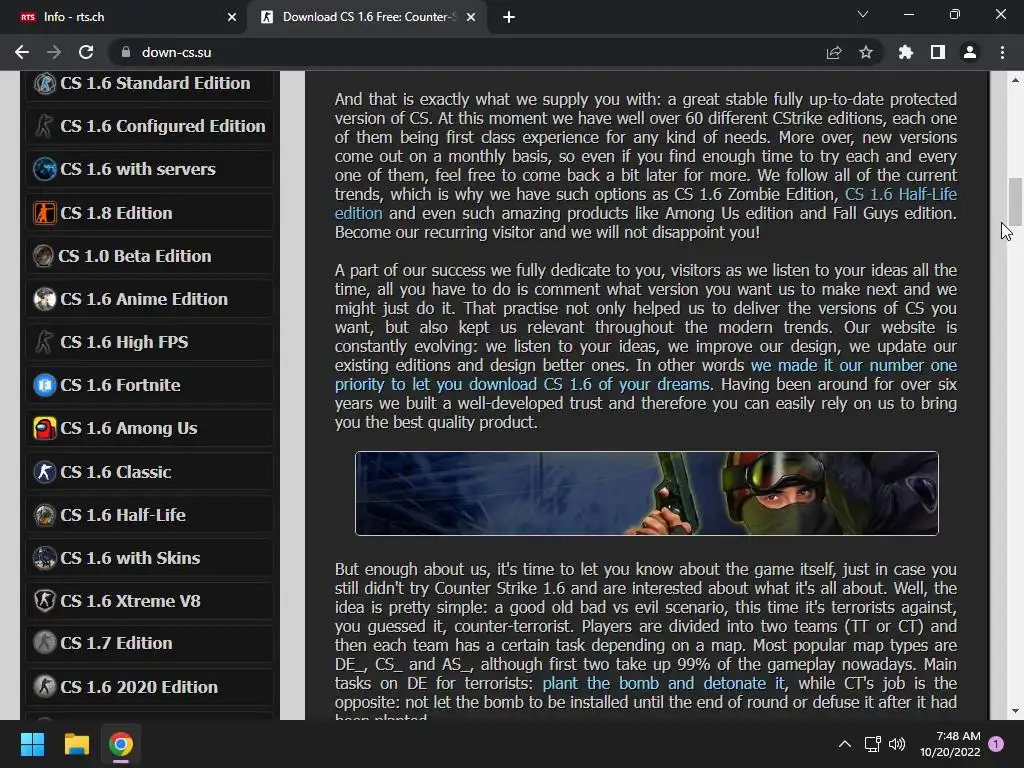
Task: Open CS 1.6 2020 Edition
Action: pos(139,686)
